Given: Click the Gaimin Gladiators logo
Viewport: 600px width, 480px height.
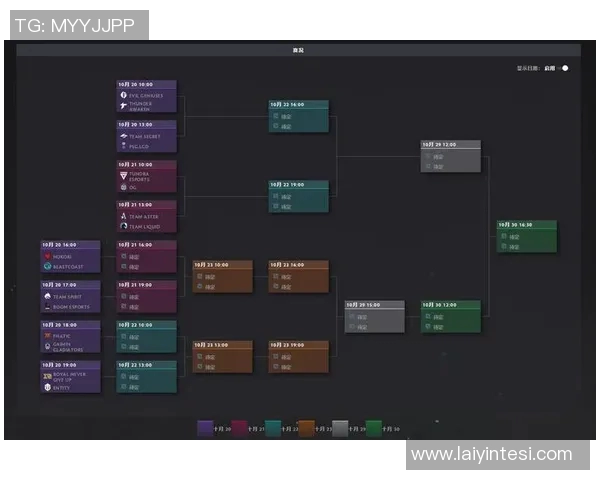Looking at the screenshot, I should [47, 347].
